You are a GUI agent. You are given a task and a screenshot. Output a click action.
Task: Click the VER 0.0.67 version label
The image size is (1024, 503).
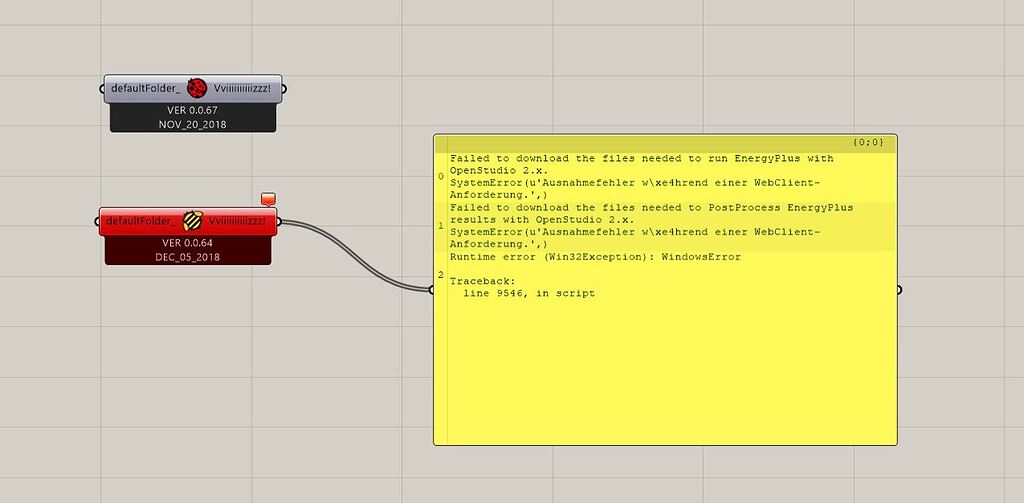pyautogui.click(x=192, y=110)
